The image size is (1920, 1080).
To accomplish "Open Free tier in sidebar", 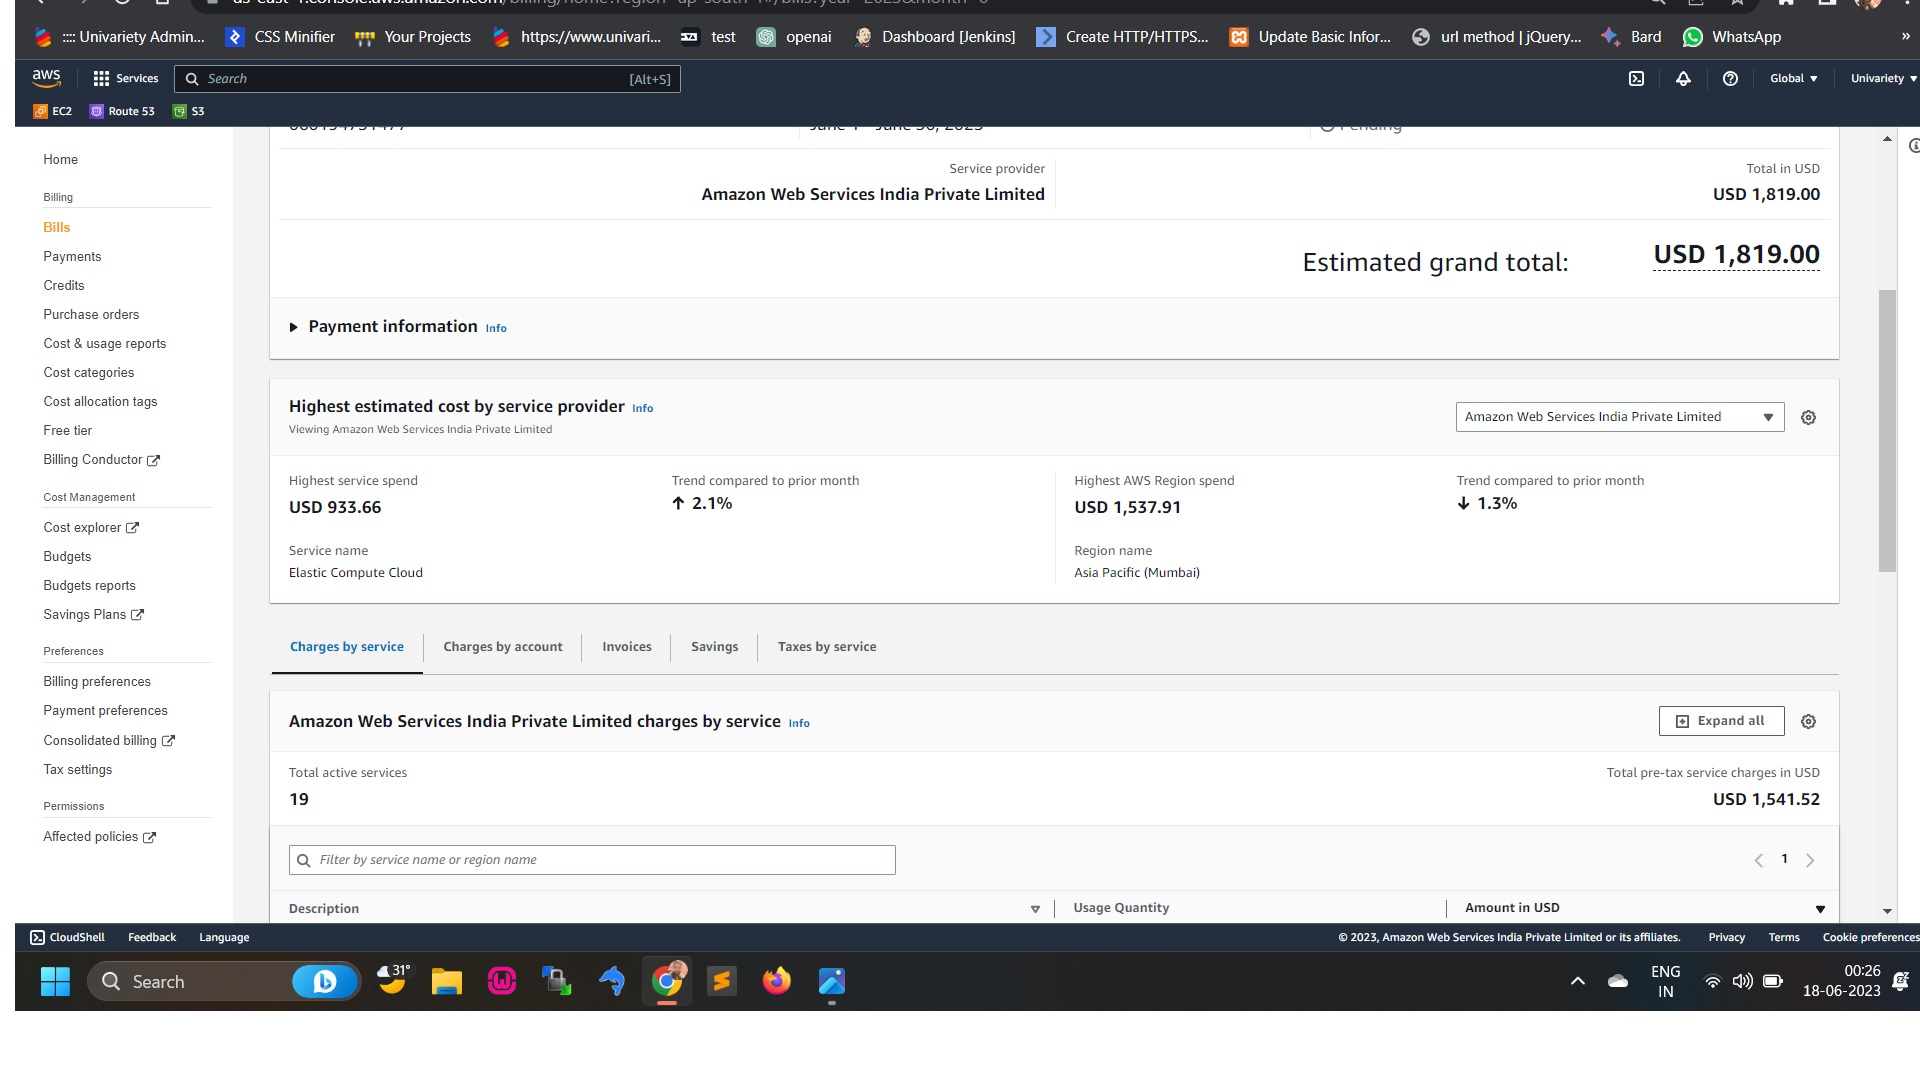I will (x=68, y=431).
